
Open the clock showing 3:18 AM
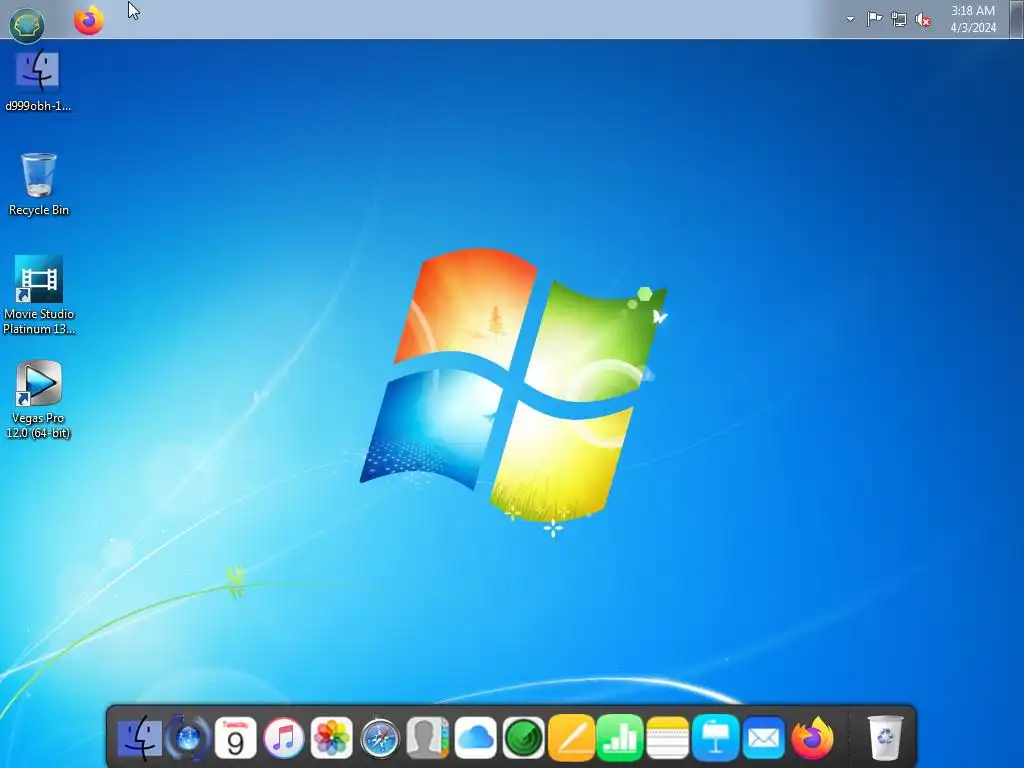[973, 19]
